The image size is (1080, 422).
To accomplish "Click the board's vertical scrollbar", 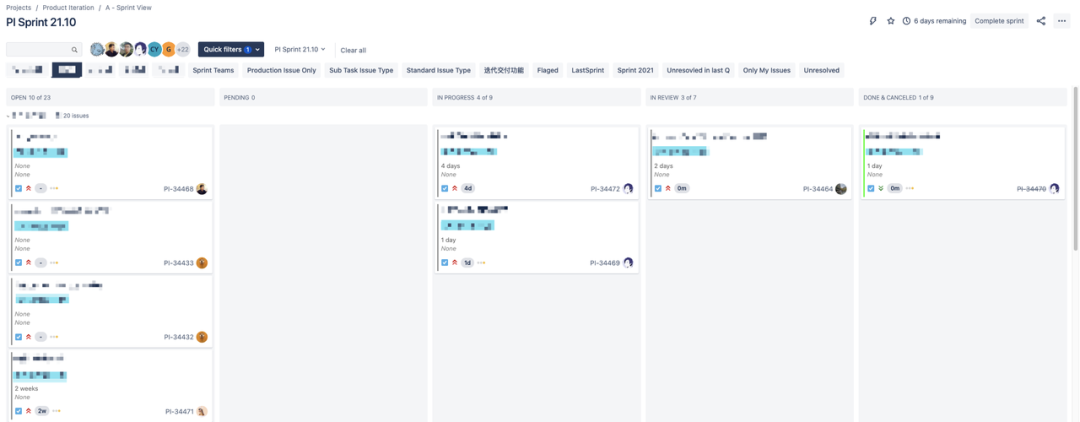I will [1075, 170].
